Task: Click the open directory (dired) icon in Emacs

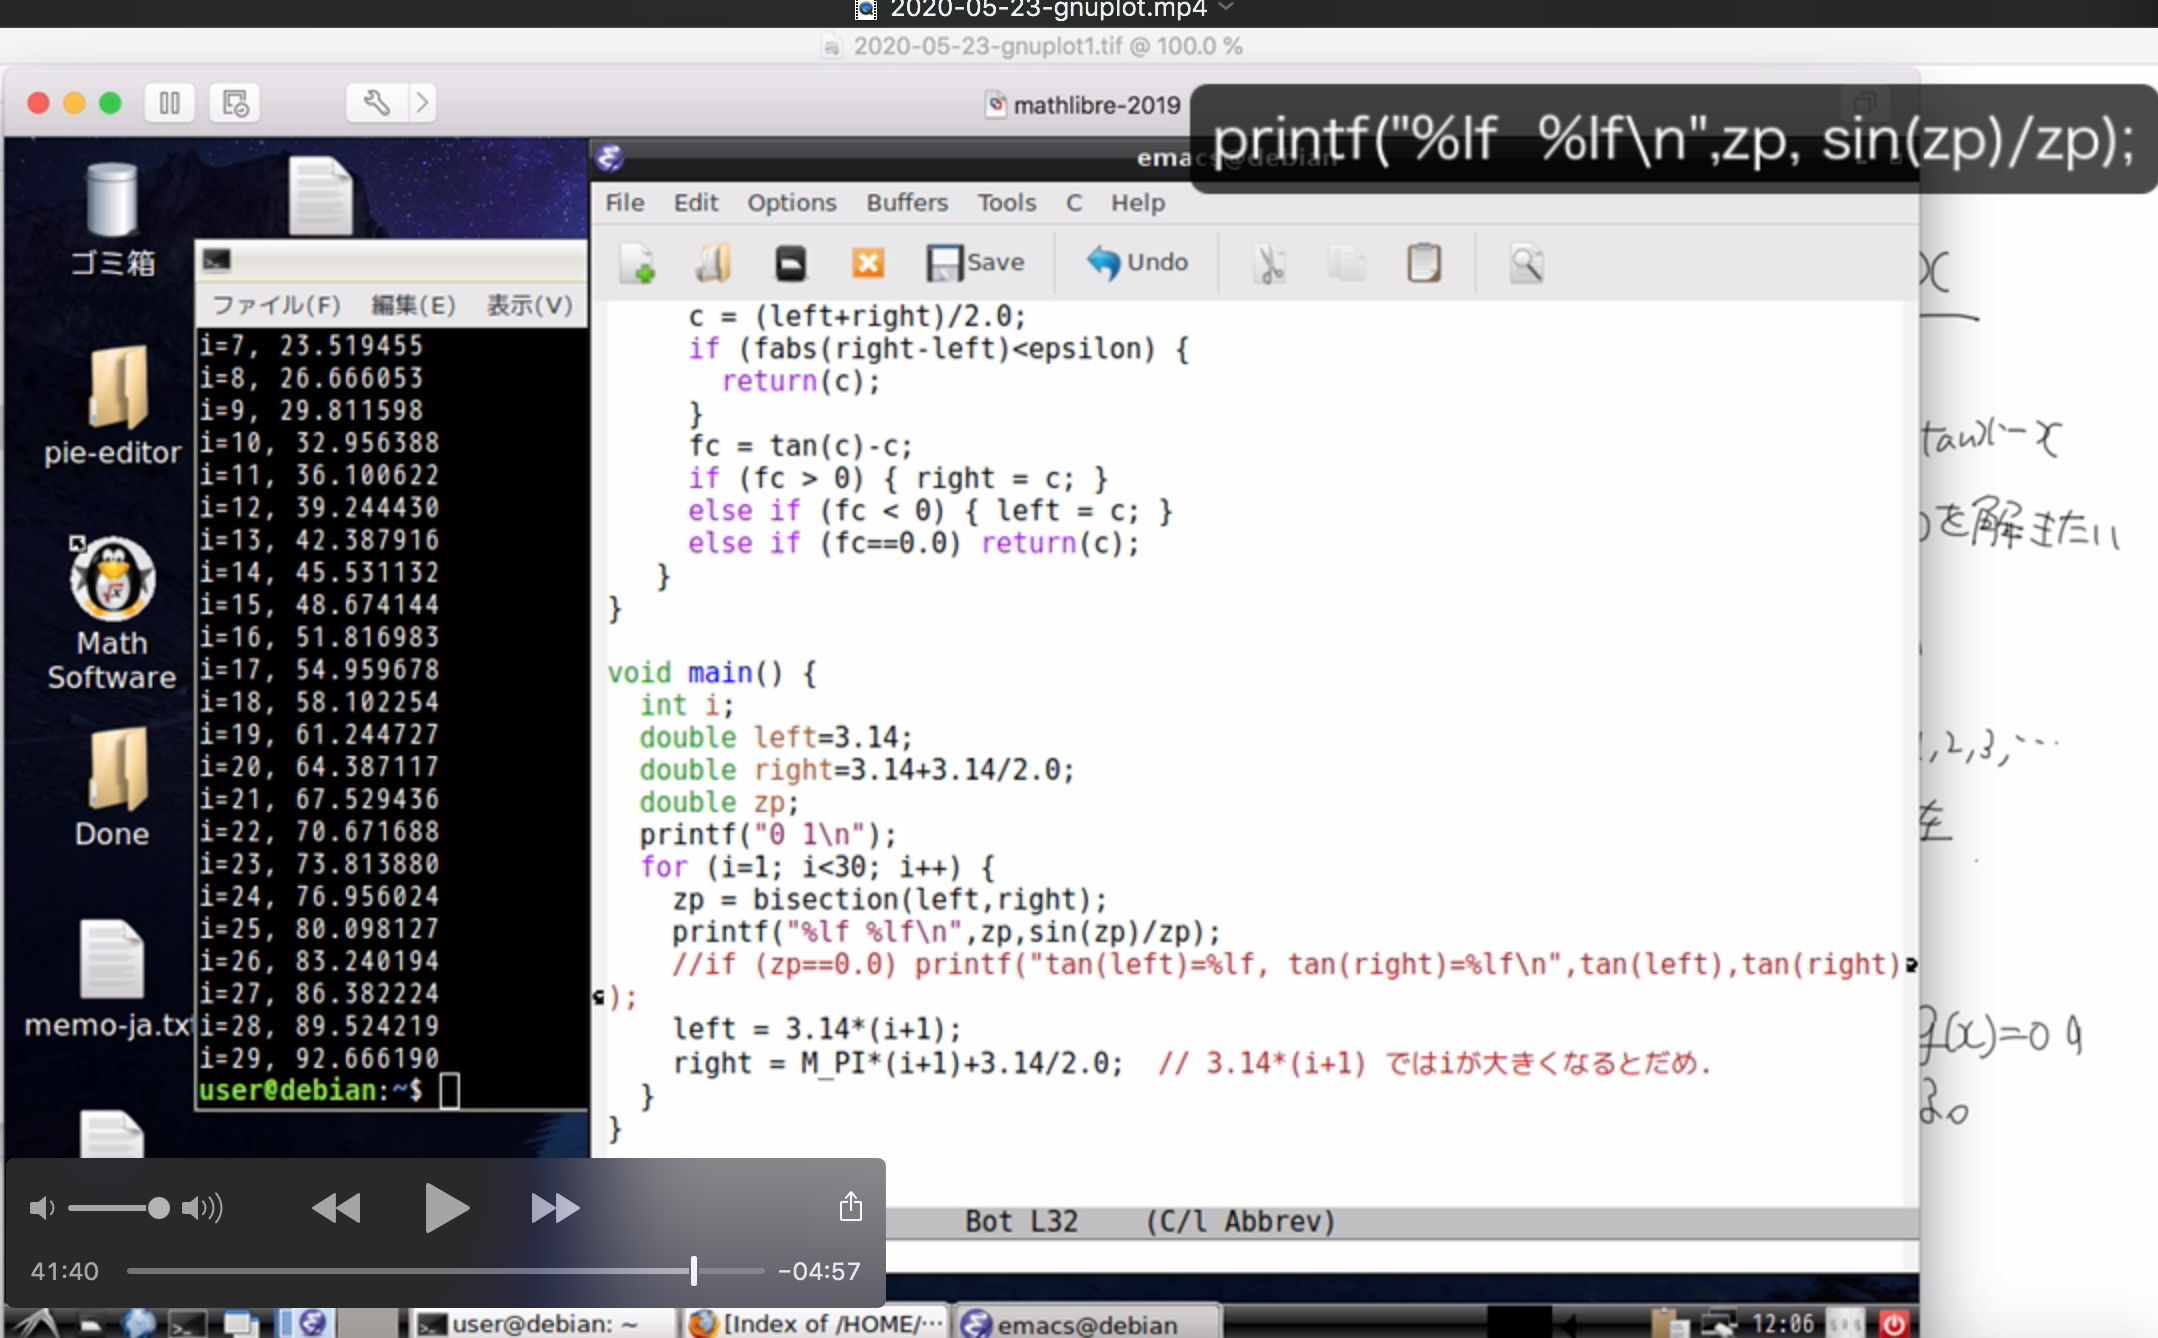Action: [x=790, y=263]
